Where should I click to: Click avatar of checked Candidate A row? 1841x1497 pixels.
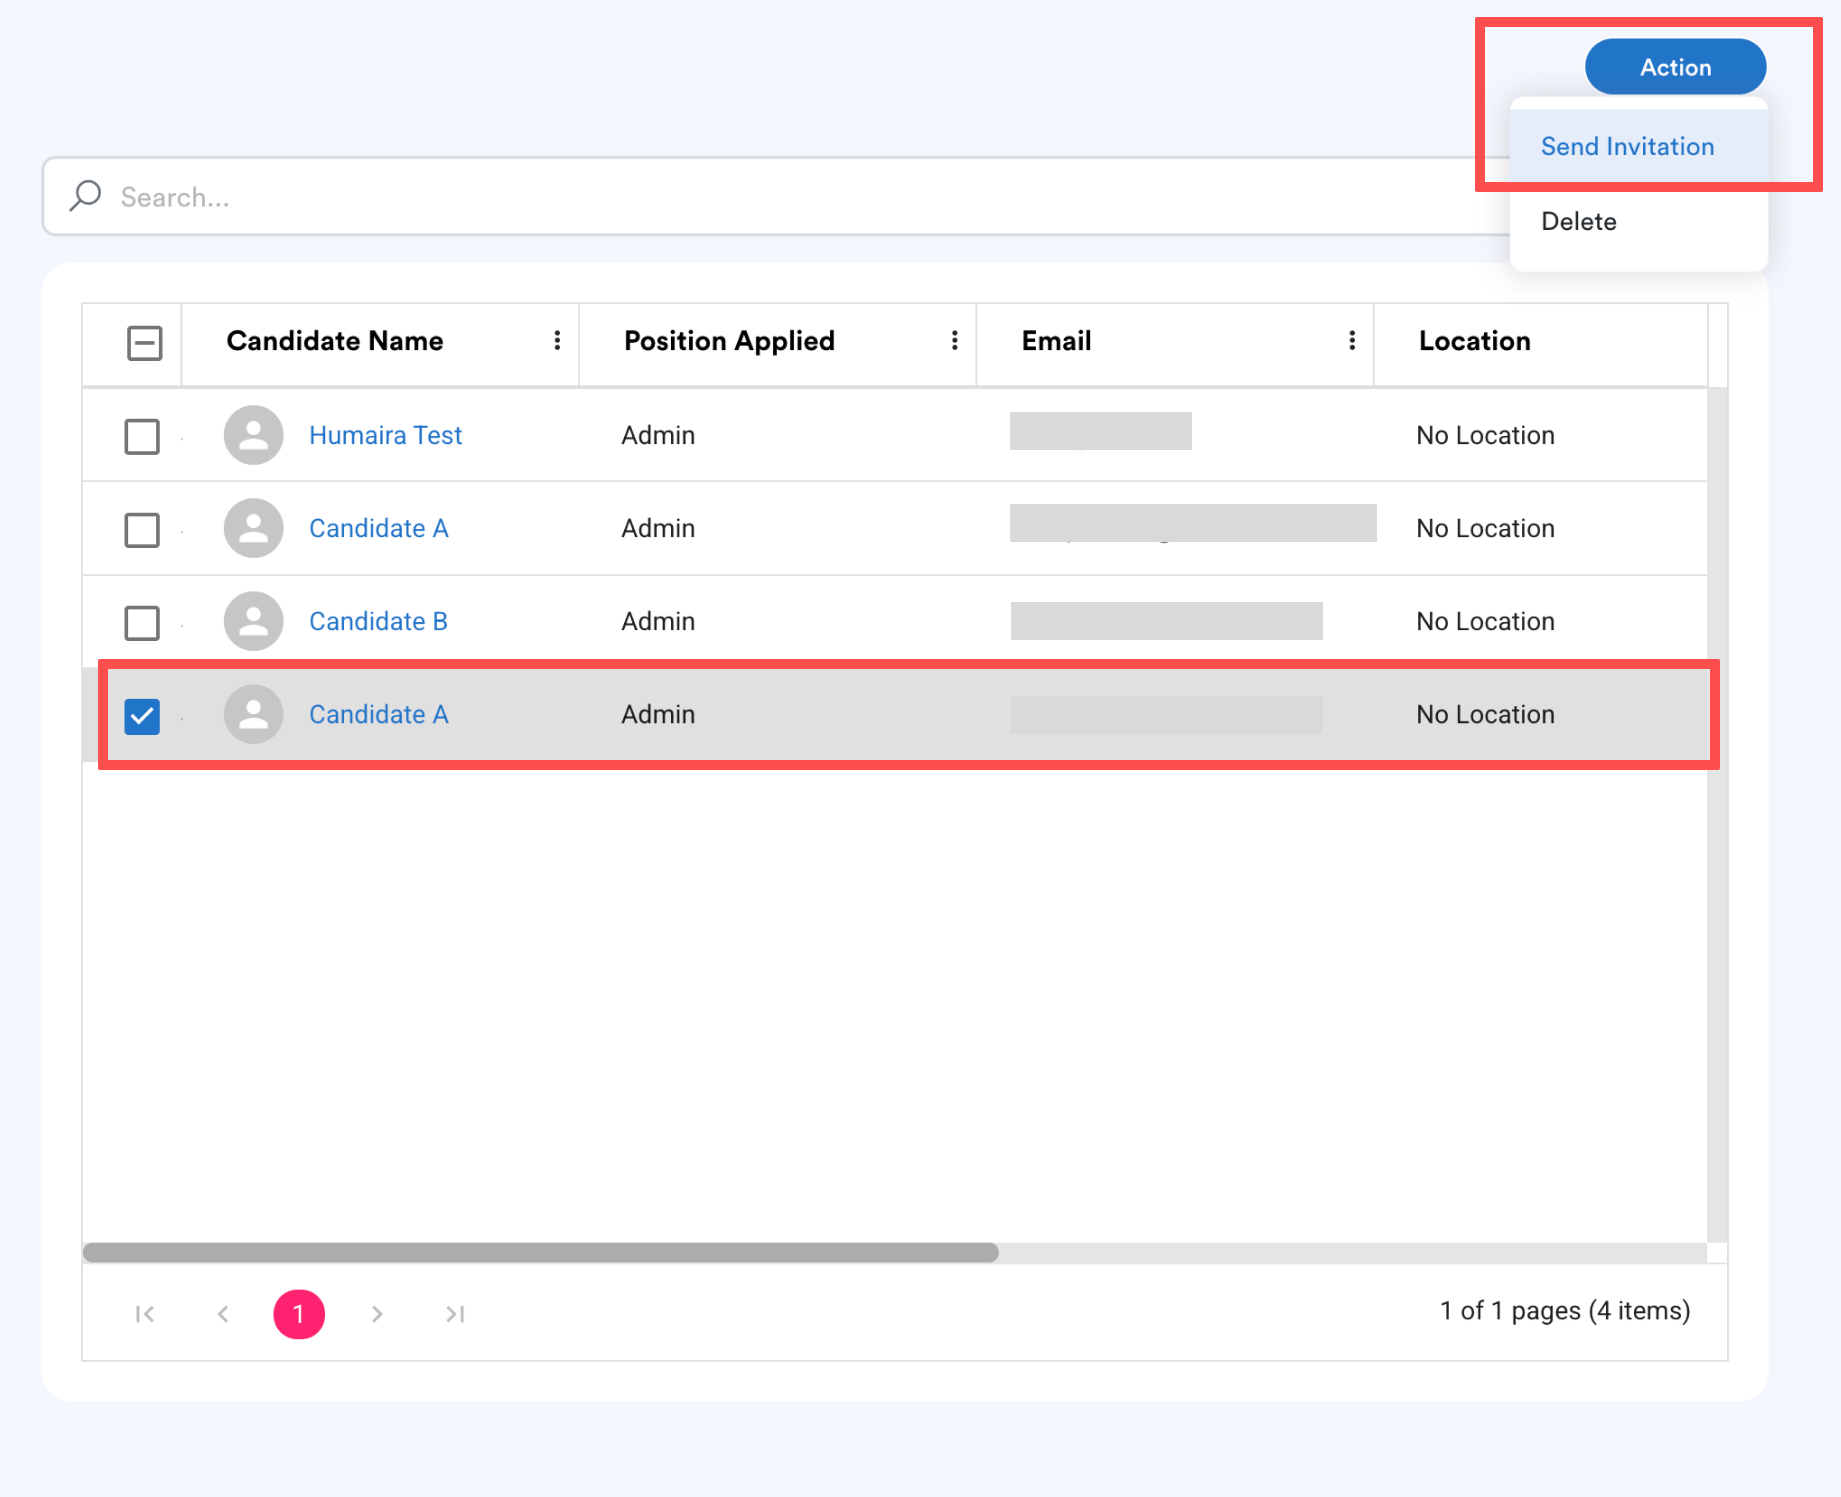[x=254, y=714]
